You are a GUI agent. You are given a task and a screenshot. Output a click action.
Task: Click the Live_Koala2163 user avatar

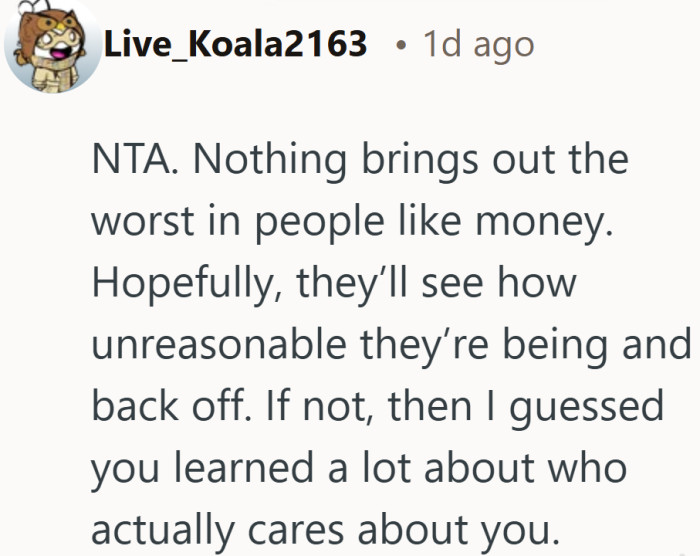click(50, 46)
